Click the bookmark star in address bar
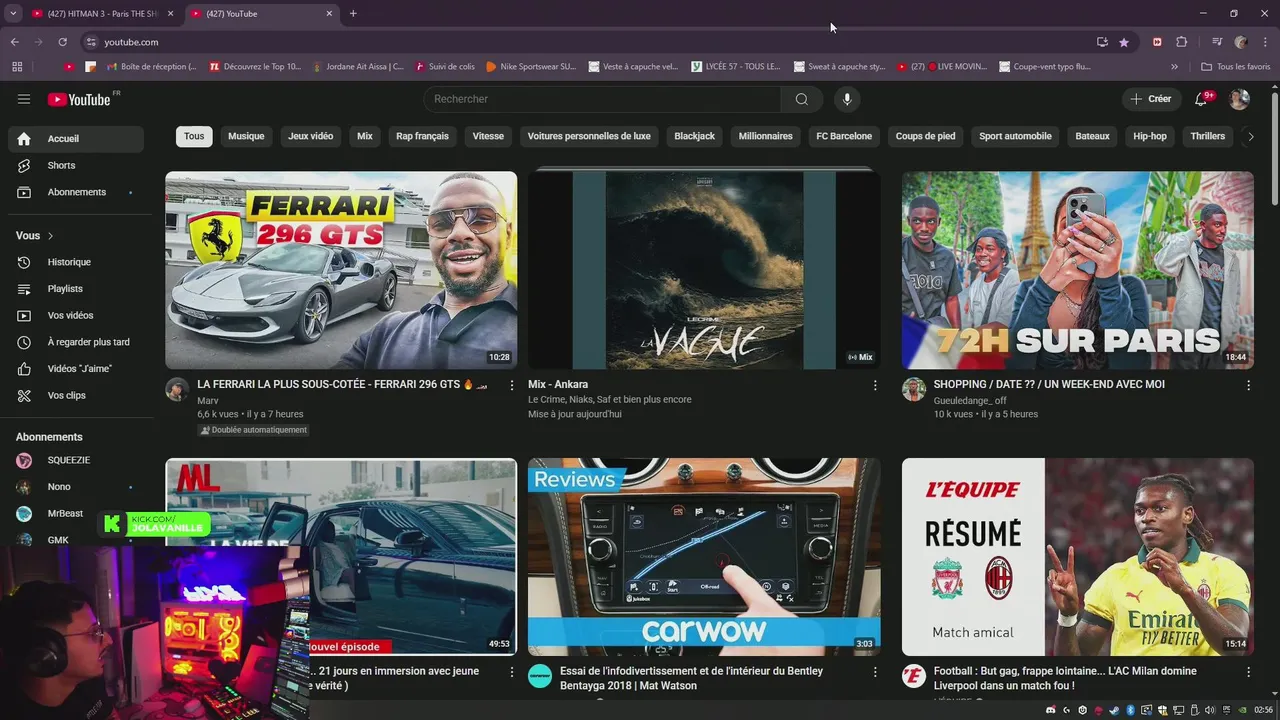The width and height of the screenshot is (1280, 720). pos(1124,42)
